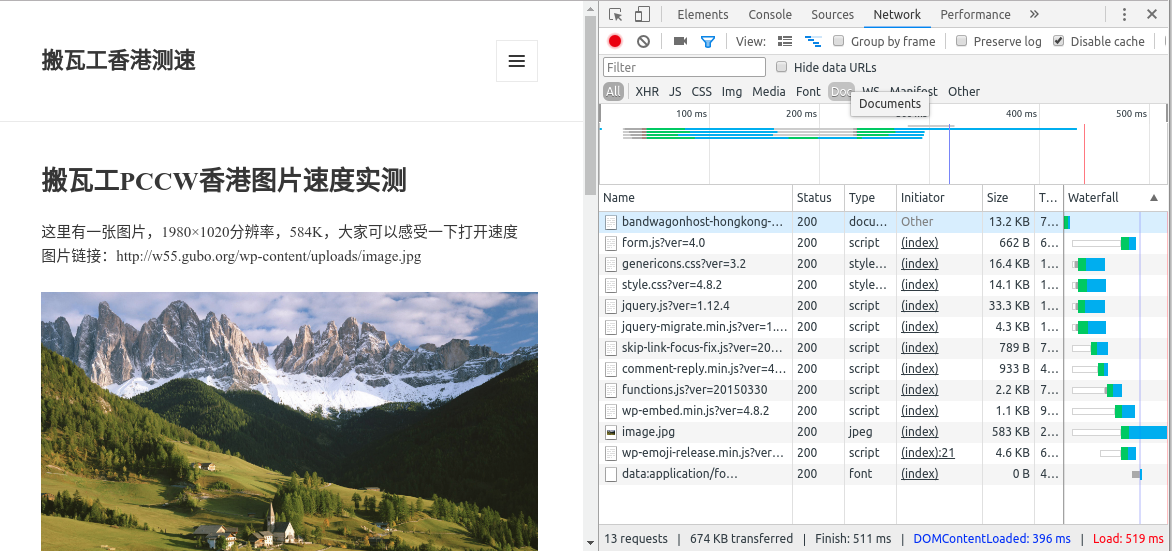
Task: Filter requests by XHR type
Action: [x=647, y=91]
